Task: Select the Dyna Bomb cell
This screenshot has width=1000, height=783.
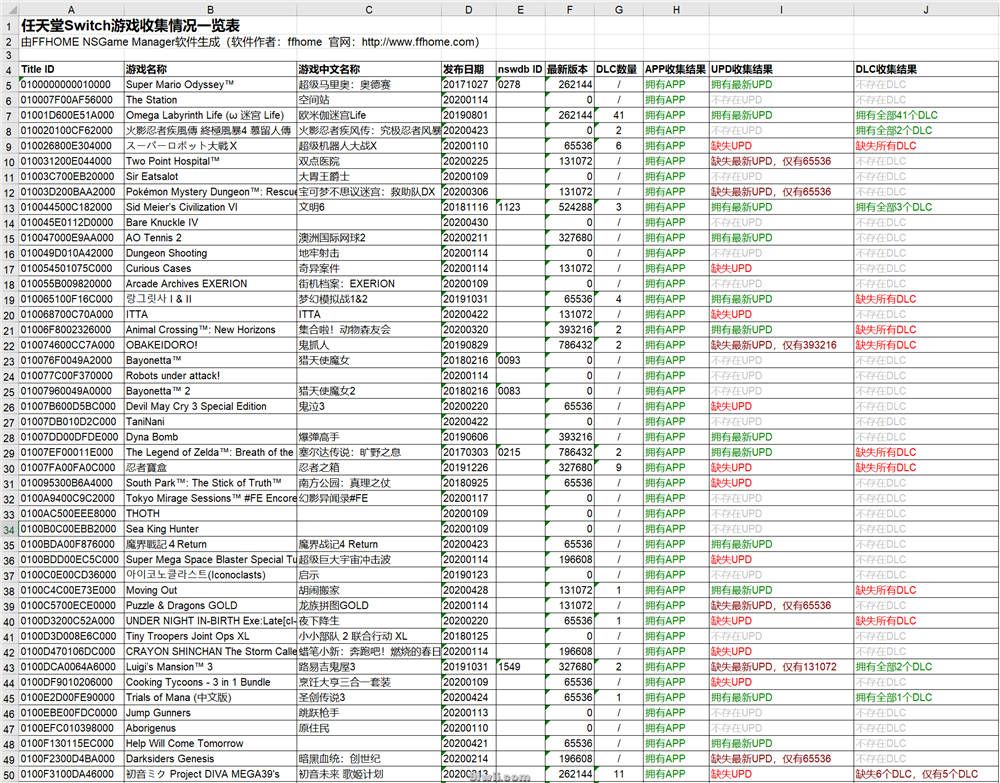Action: [210, 437]
